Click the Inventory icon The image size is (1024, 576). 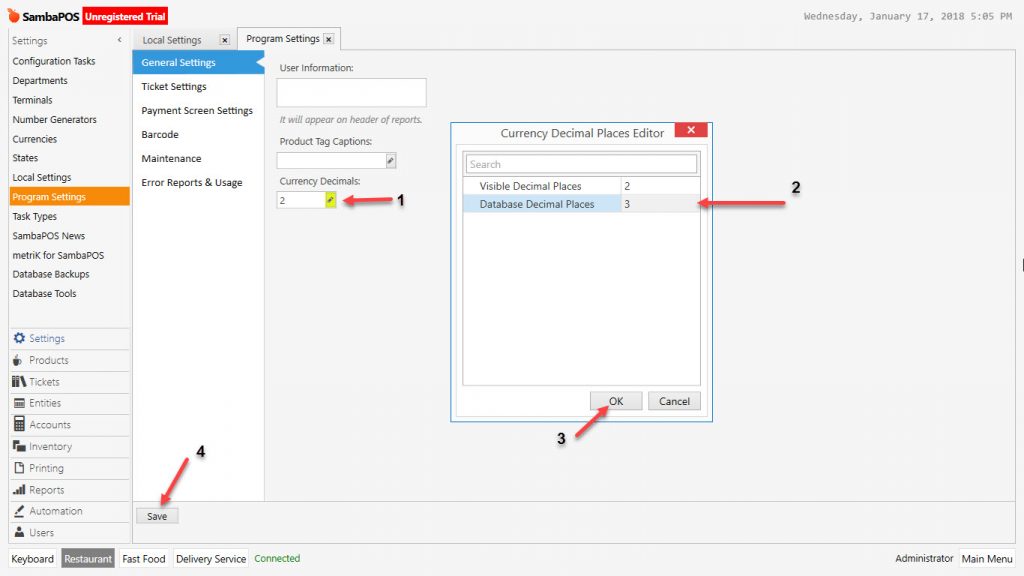(x=19, y=446)
